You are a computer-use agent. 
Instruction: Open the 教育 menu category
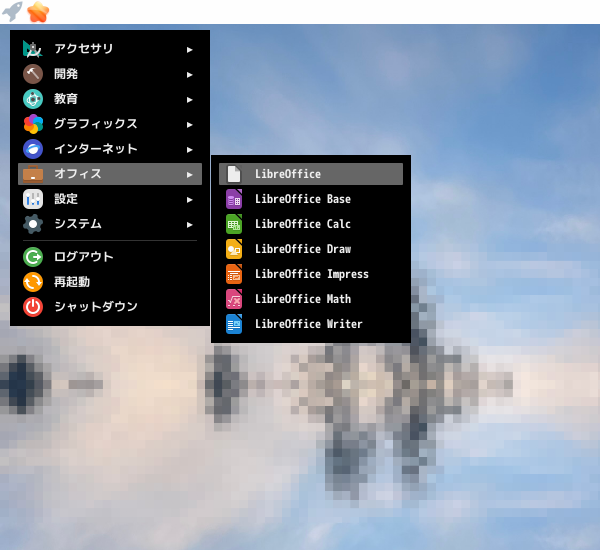[110, 99]
